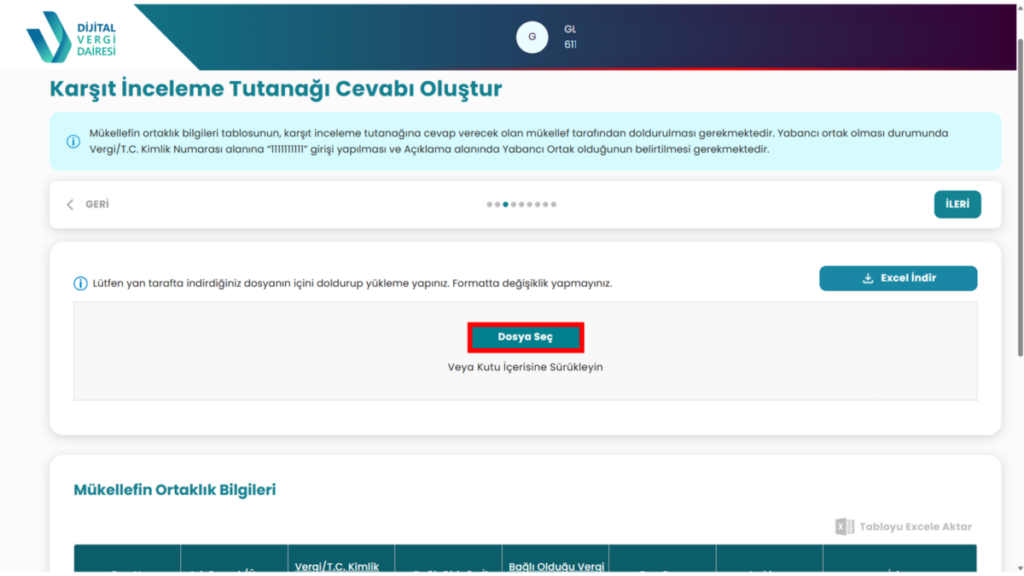Click the active third step dot
1024x576 pixels.
(x=505, y=204)
